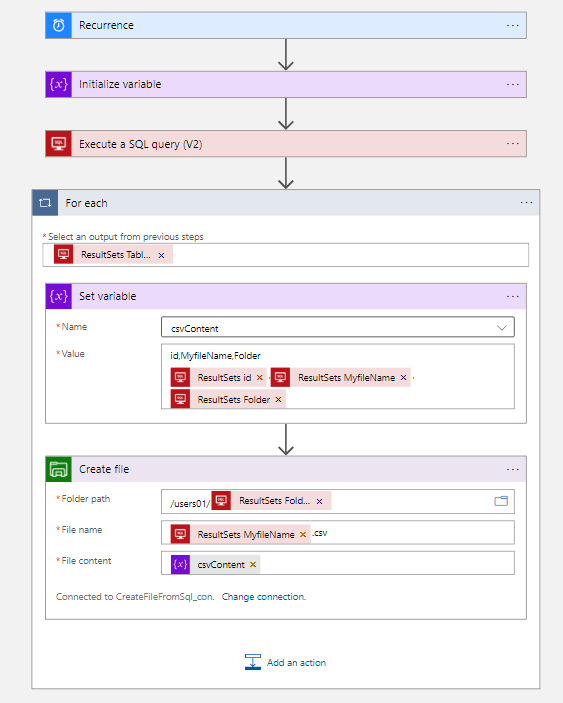Click the Change connection link
Image resolution: width=563 pixels, height=703 pixels.
pyautogui.click(x=264, y=597)
